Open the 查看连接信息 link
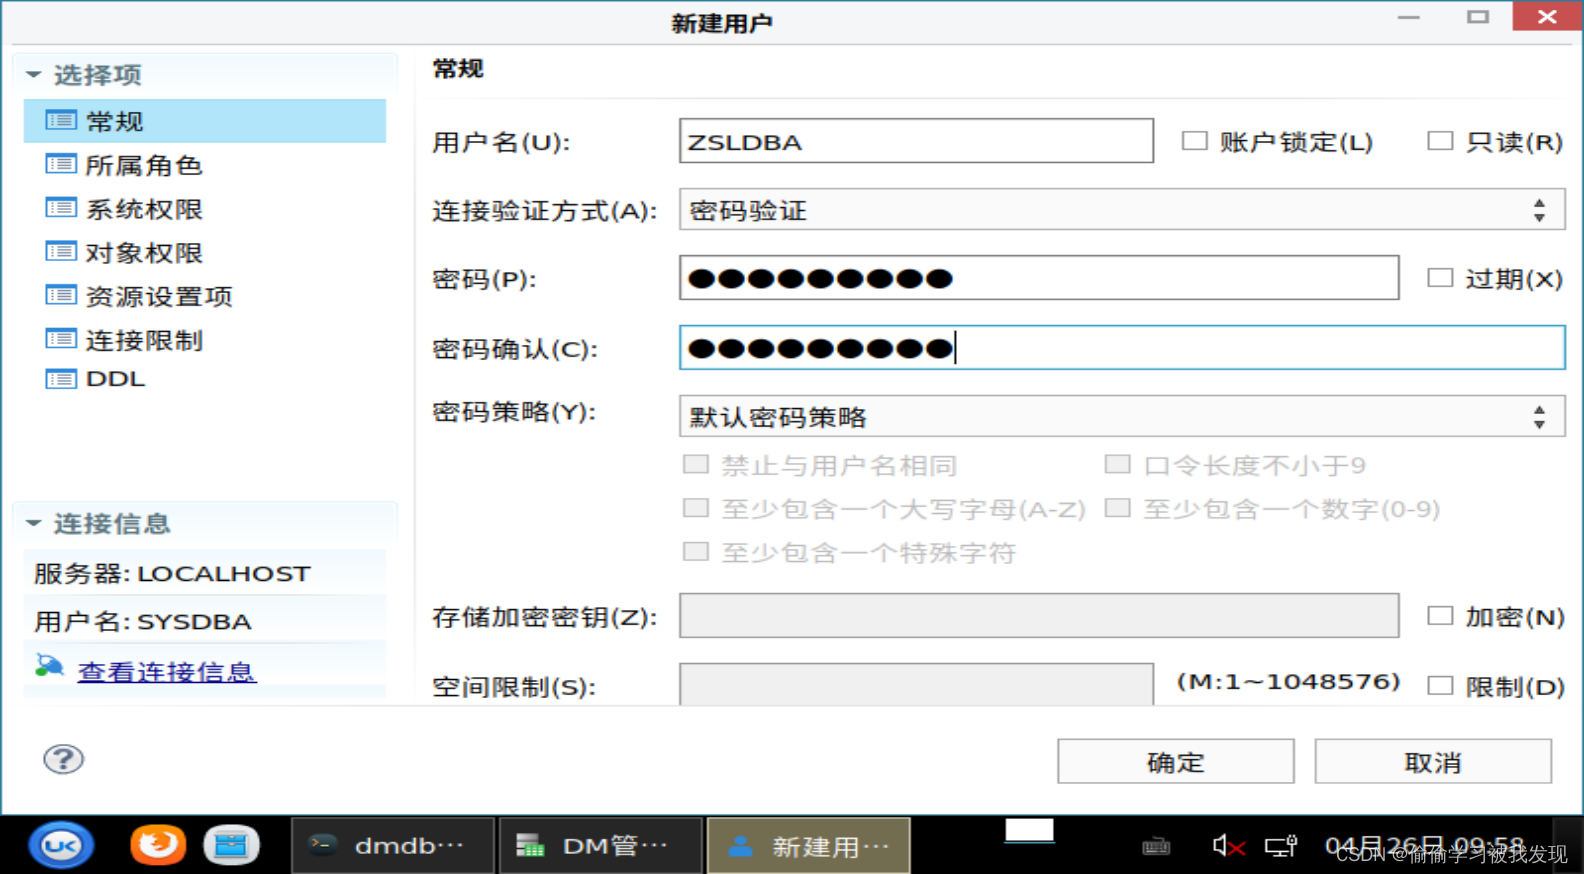This screenshot has height=874, width=1584. tap(167, 671)
